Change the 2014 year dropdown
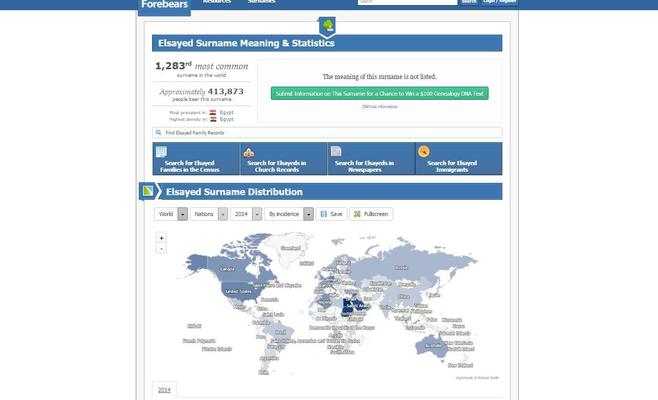The image size is (658, 400). (244, 214)
